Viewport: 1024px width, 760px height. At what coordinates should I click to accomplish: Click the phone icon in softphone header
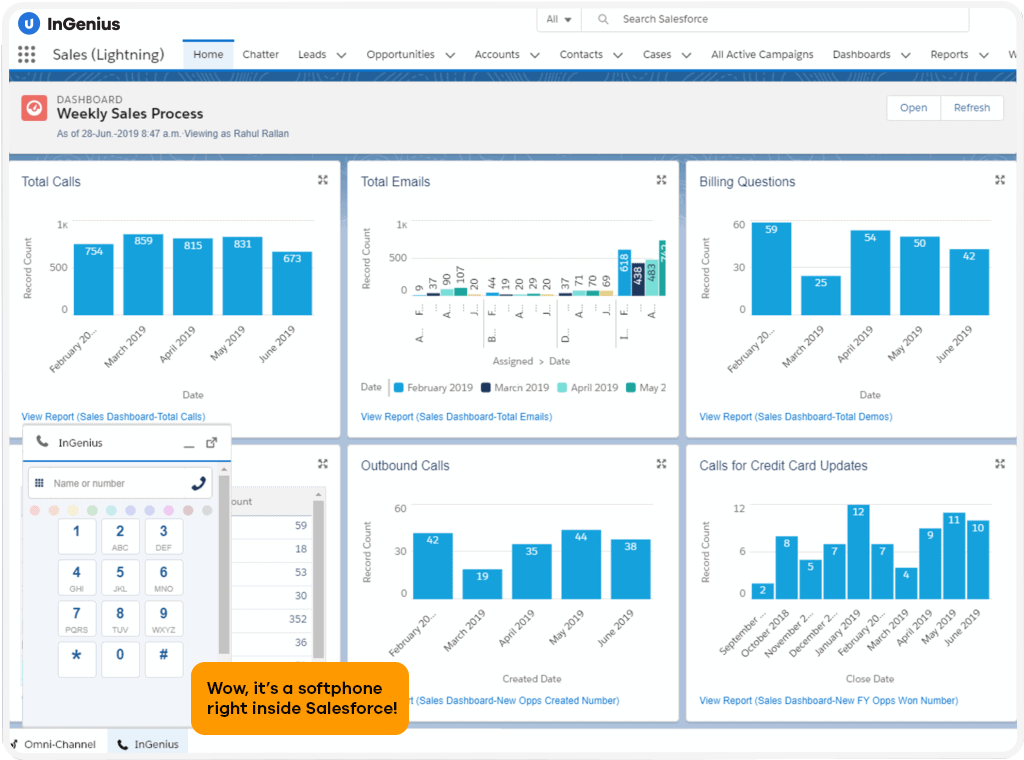(42, 442)
